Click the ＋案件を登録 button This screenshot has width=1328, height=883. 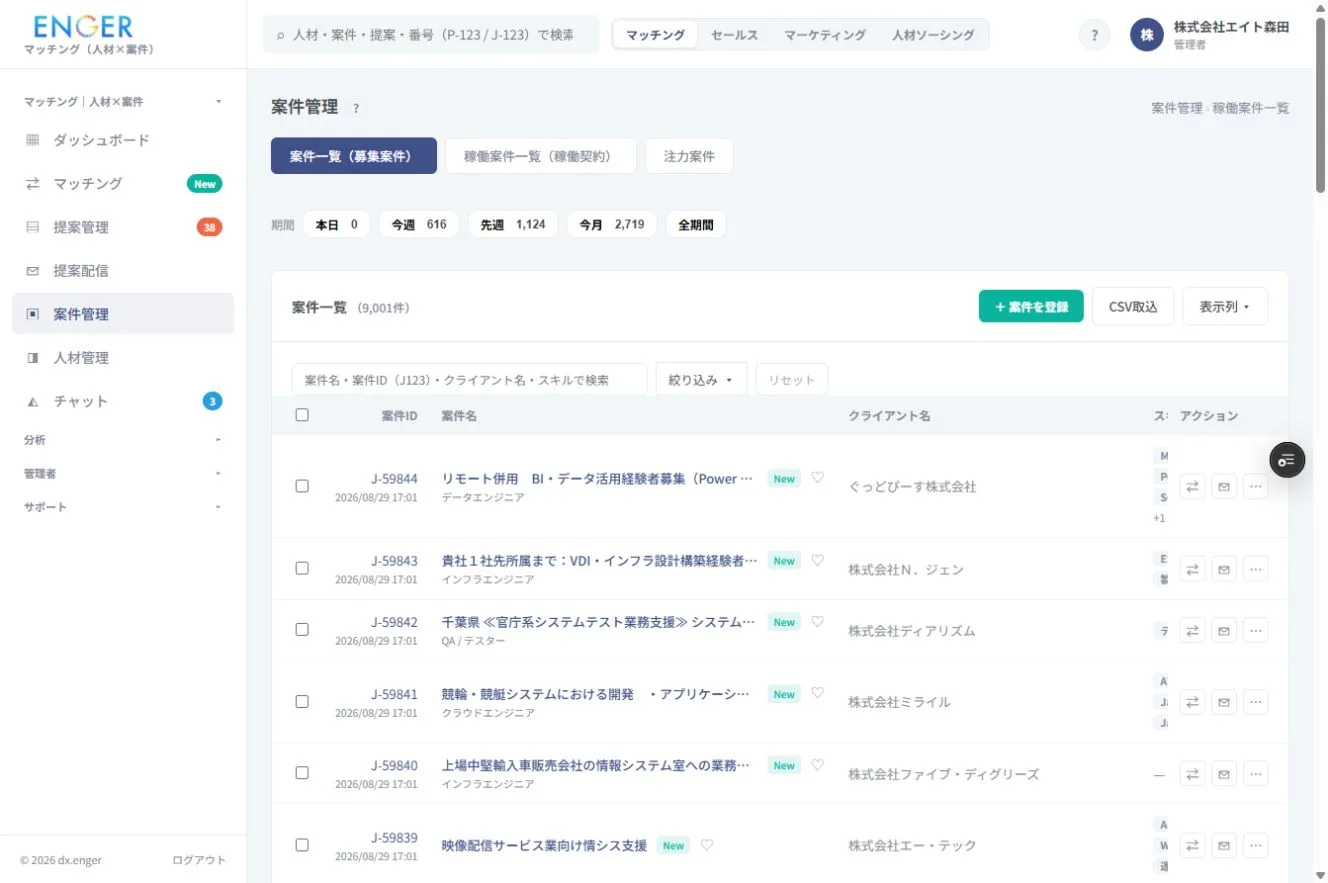click(x=1031, y=307)
